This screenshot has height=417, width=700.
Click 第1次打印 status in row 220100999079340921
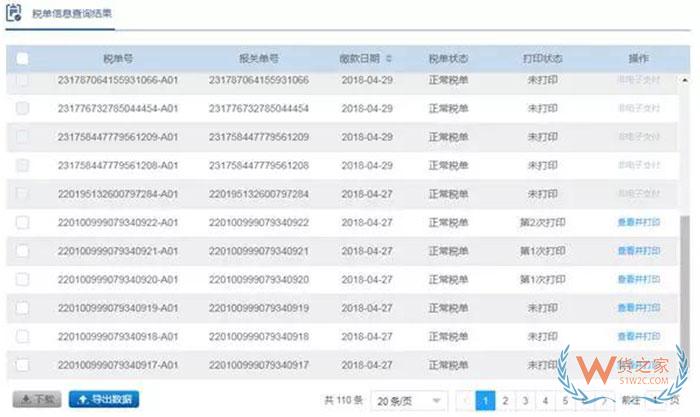(542, 251)
